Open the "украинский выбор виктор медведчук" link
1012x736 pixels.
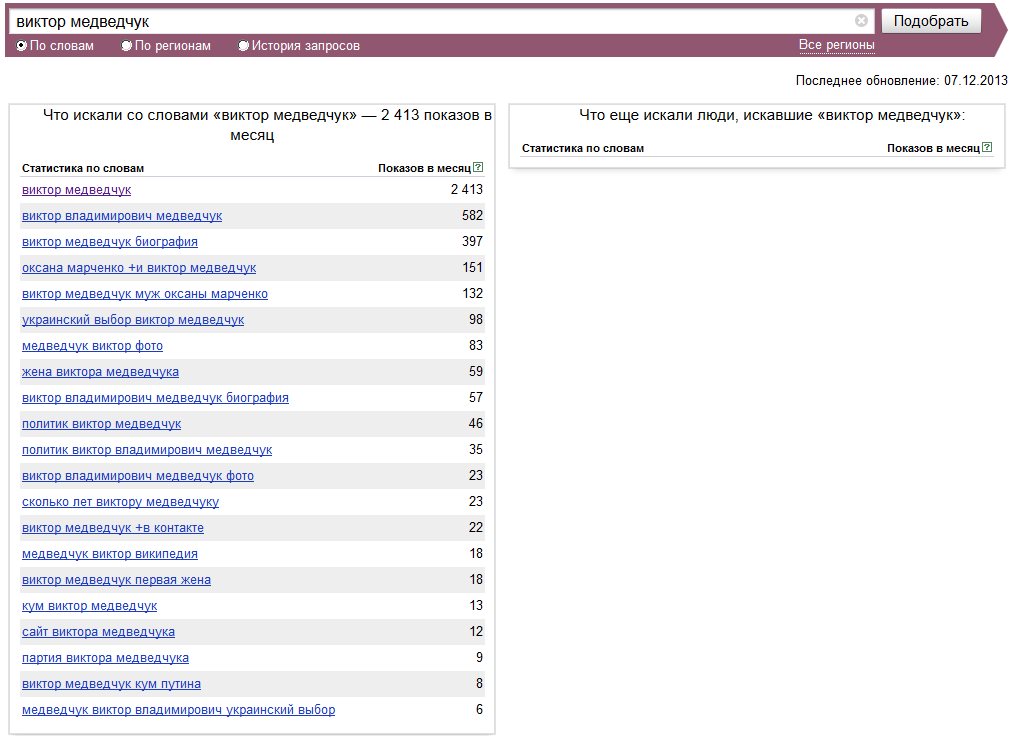pos(133,320)
